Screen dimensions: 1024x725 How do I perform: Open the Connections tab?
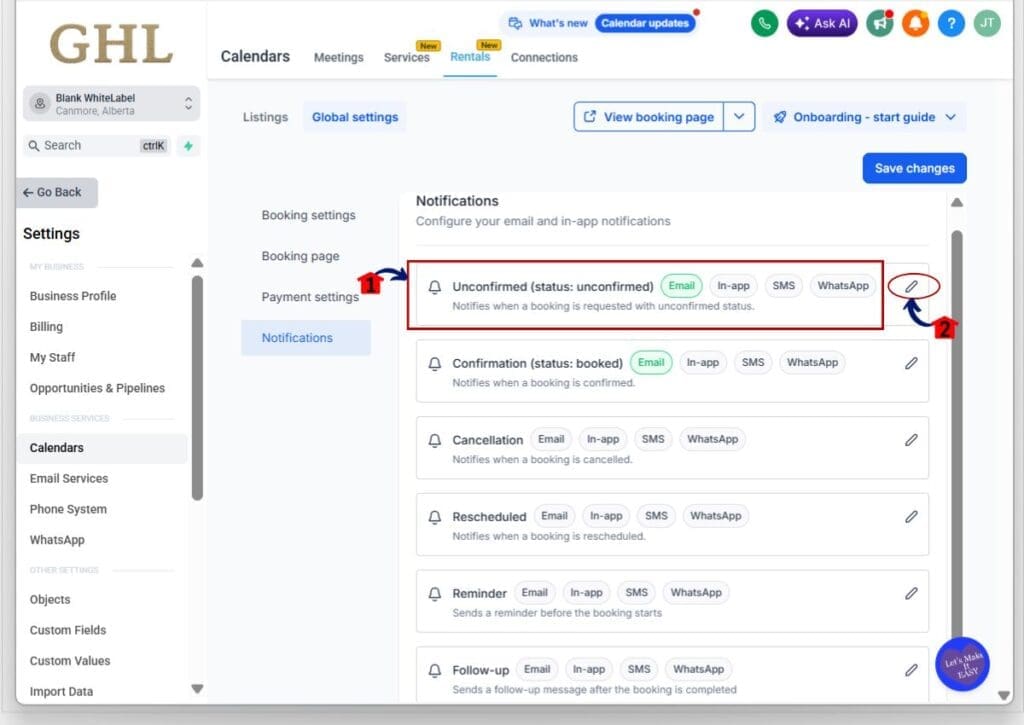coord(544,57)
